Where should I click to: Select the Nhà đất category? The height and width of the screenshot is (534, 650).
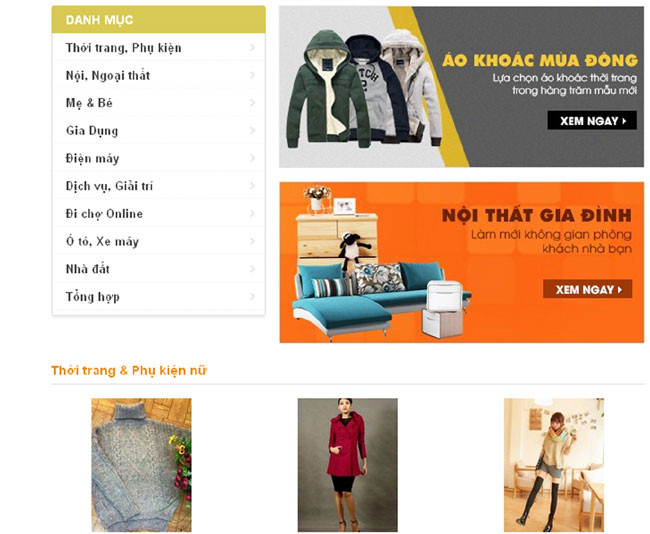point(159,269)
